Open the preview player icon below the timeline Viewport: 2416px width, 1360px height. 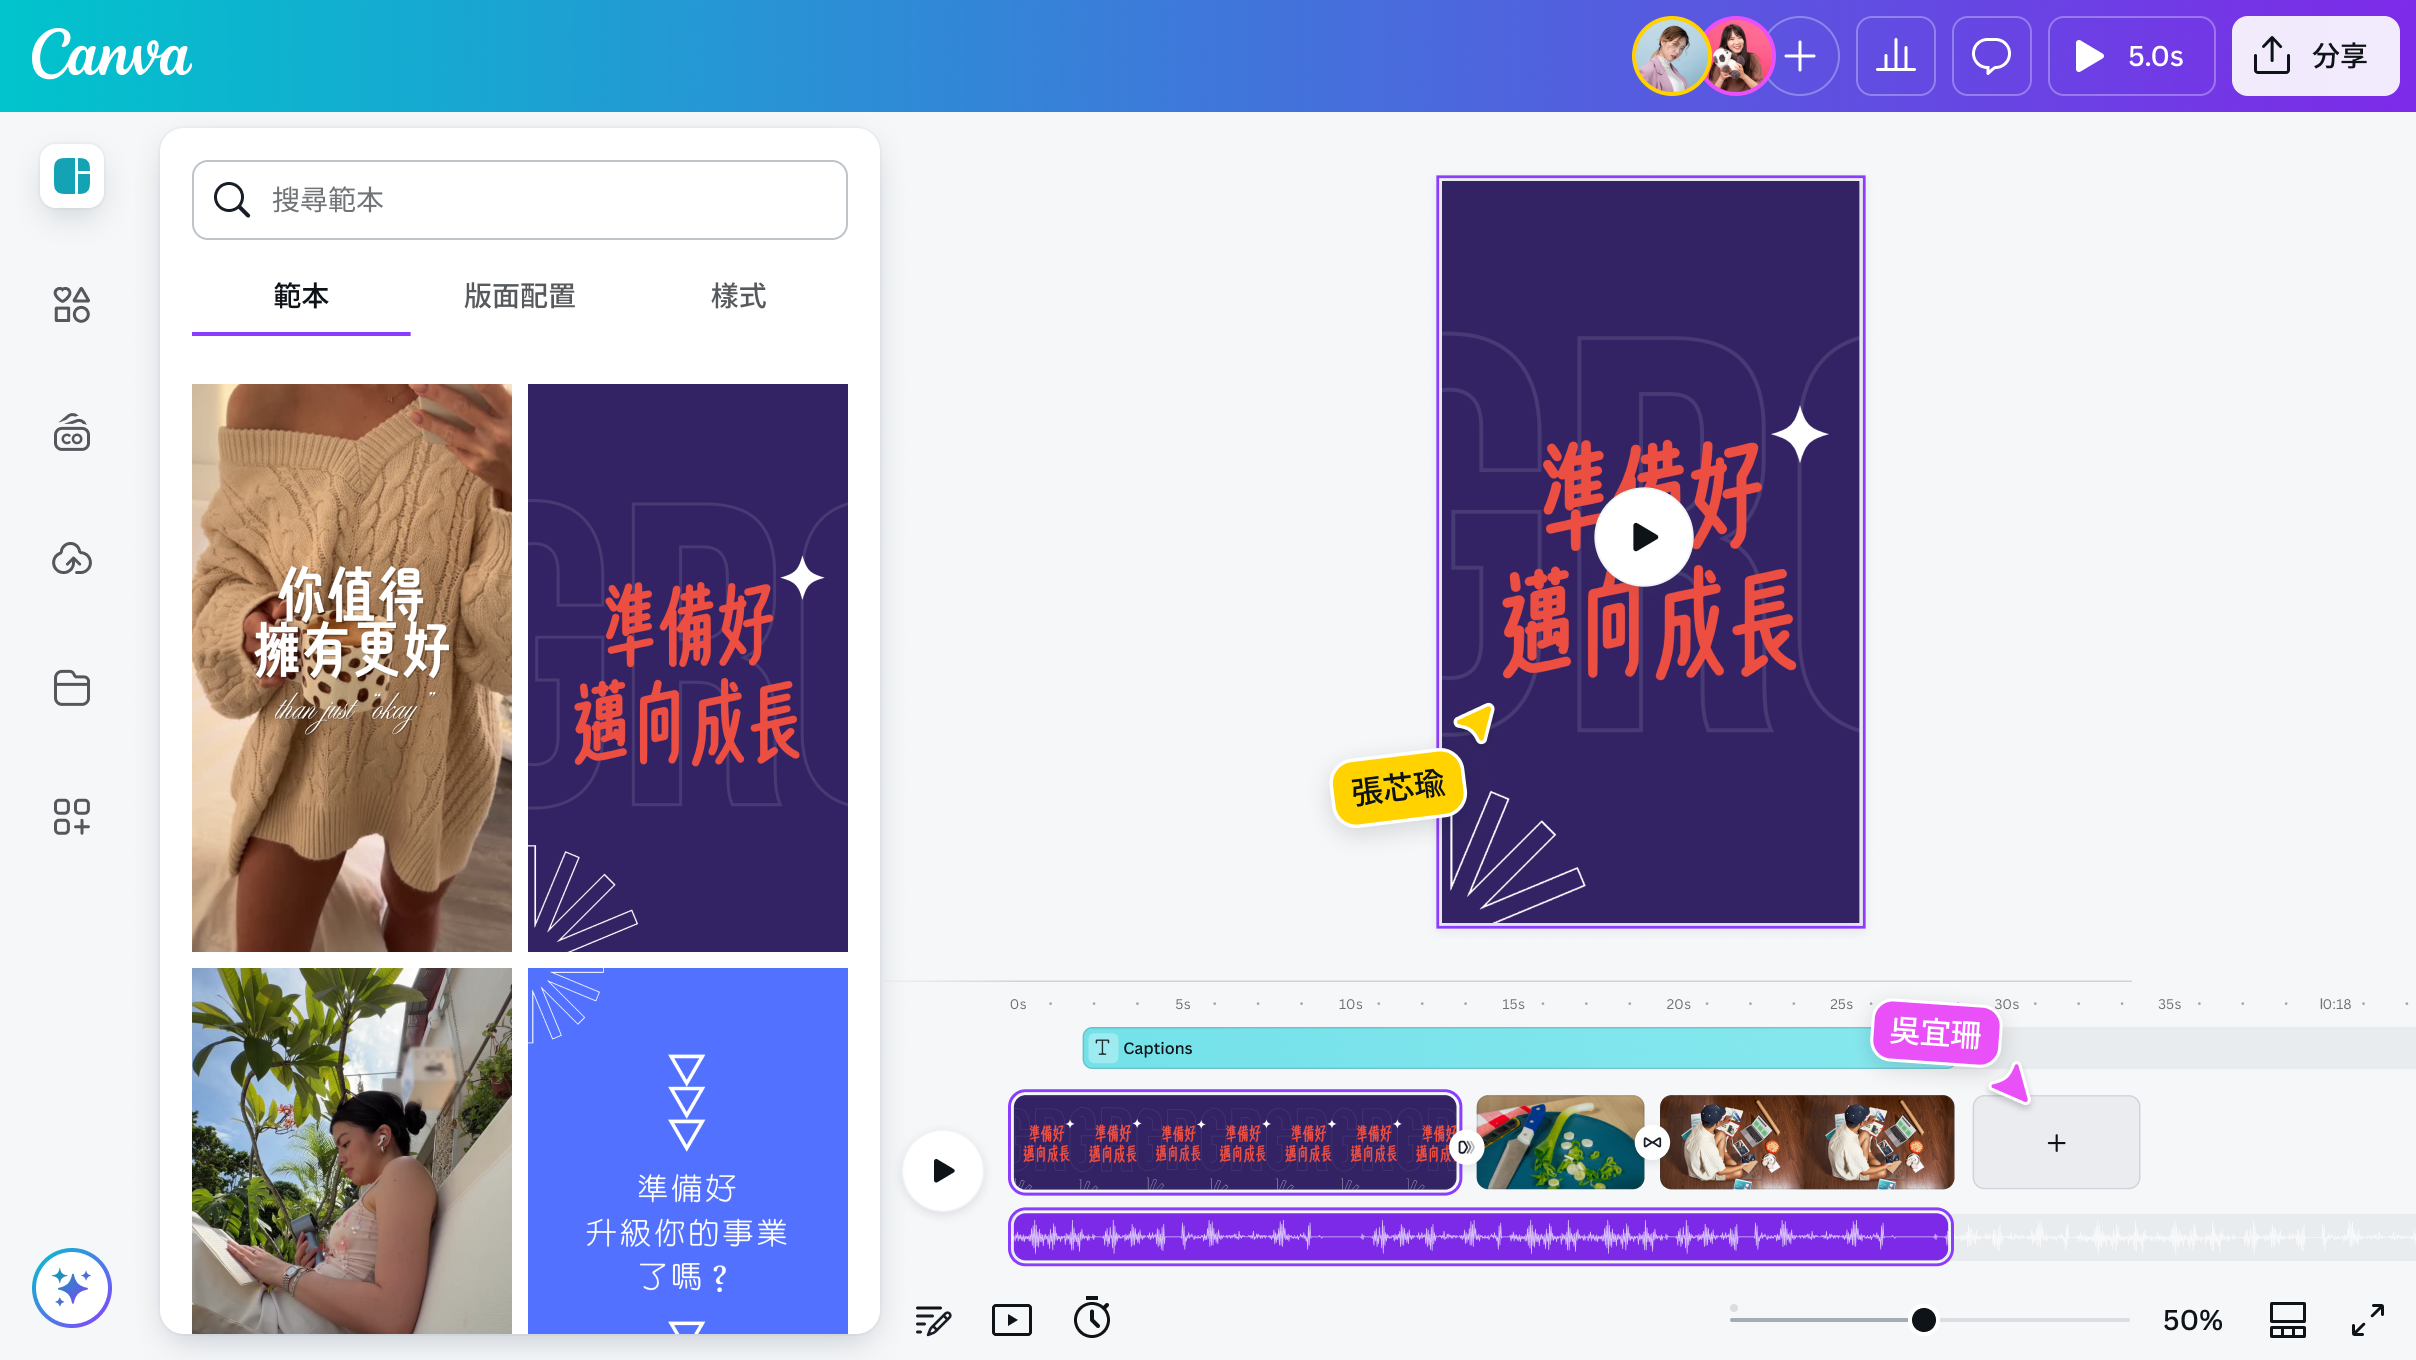tap(1012, 1320)
